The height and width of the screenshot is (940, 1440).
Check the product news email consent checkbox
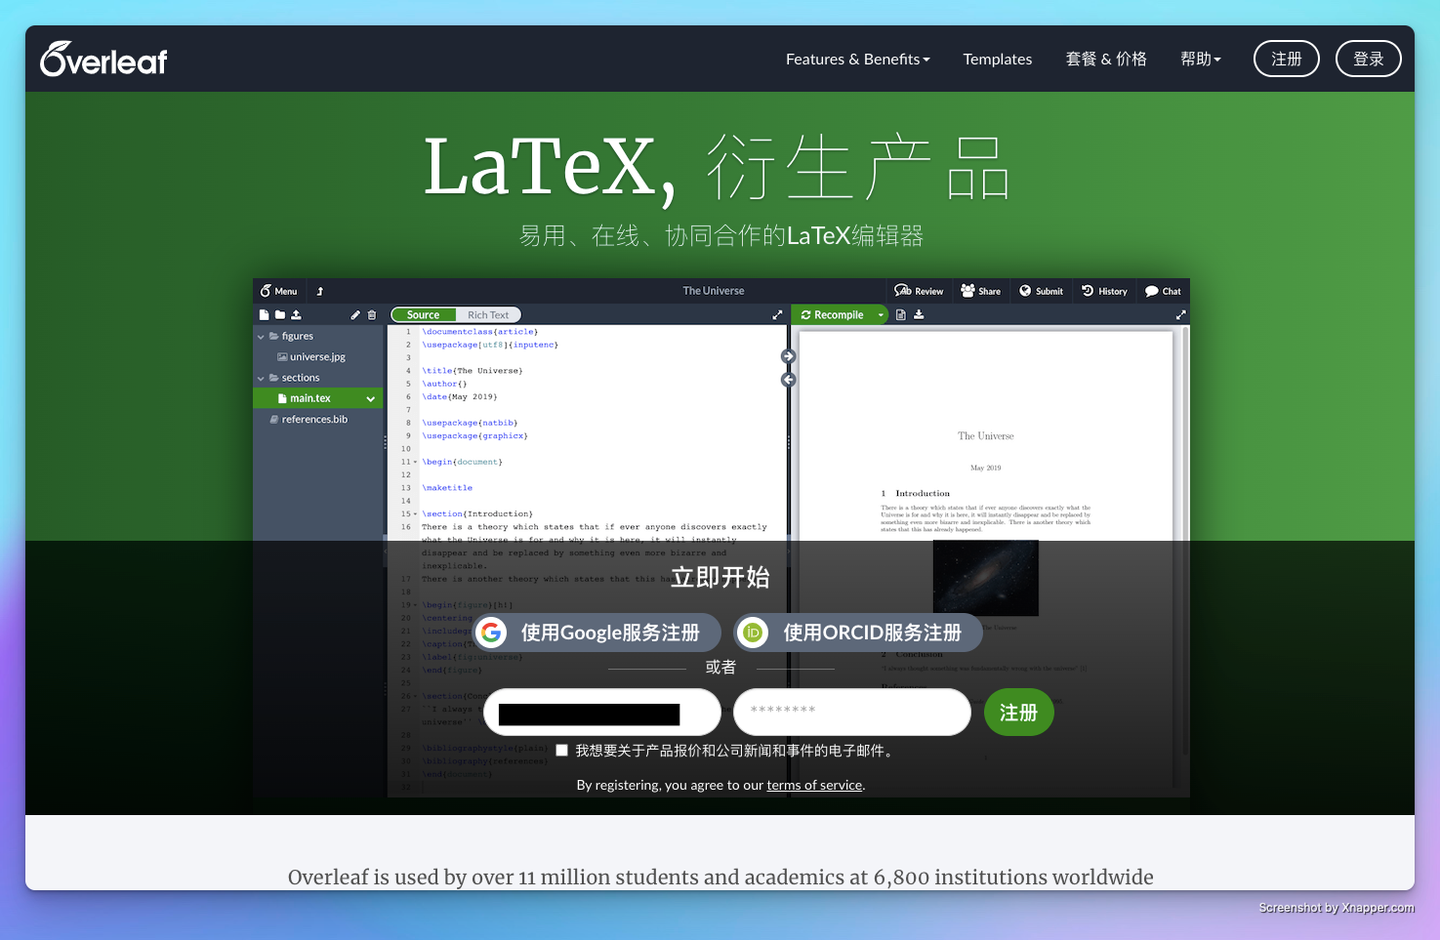561,749
